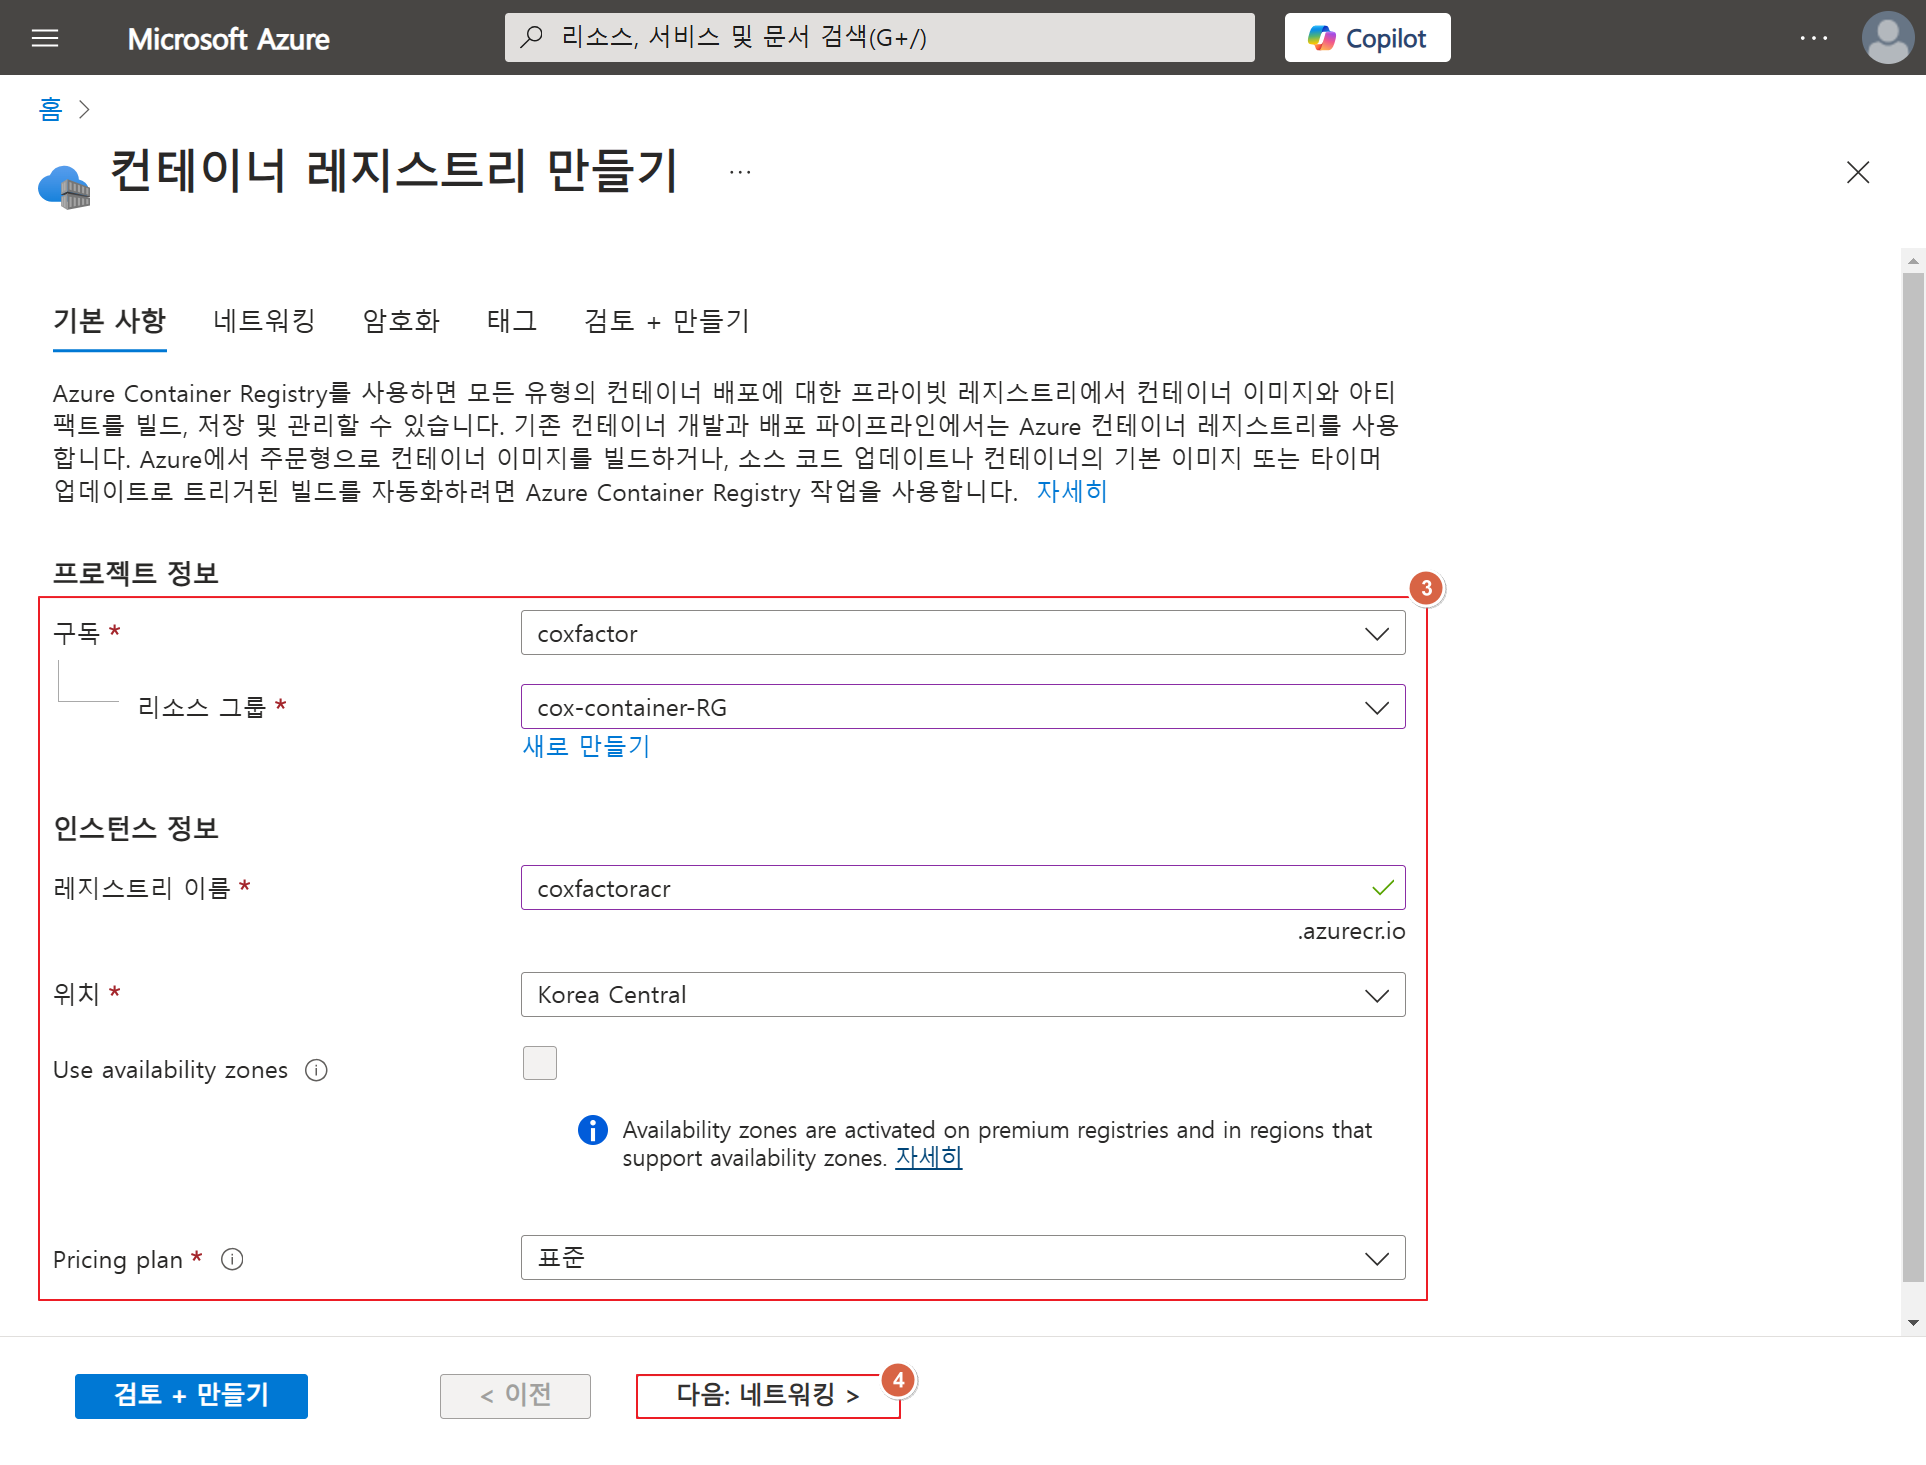This screenshot has height=1465, width=1926.
Task: Expand the 리소스 그룹 cox-container-RG dropdown
Action: point(962,707)
